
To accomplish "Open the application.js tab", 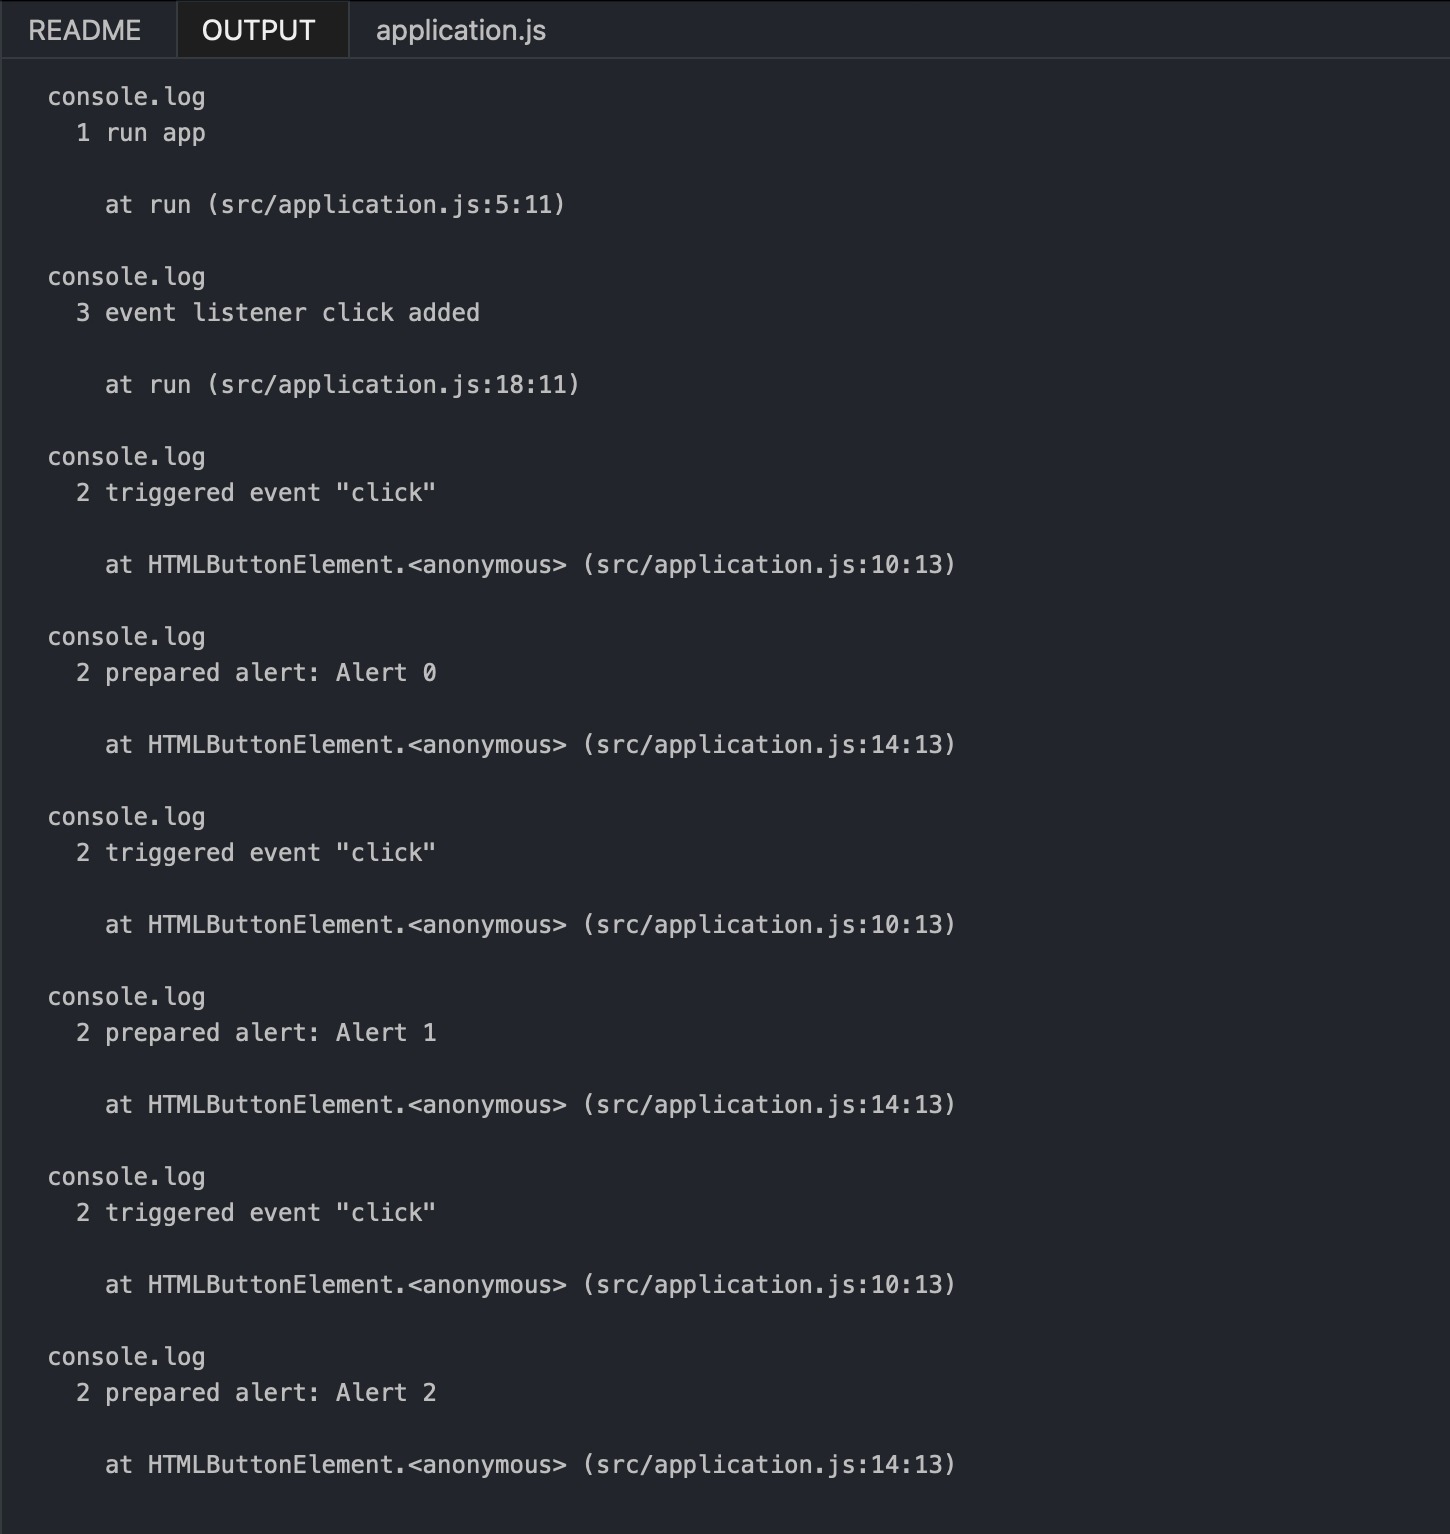I will [460, 30].
